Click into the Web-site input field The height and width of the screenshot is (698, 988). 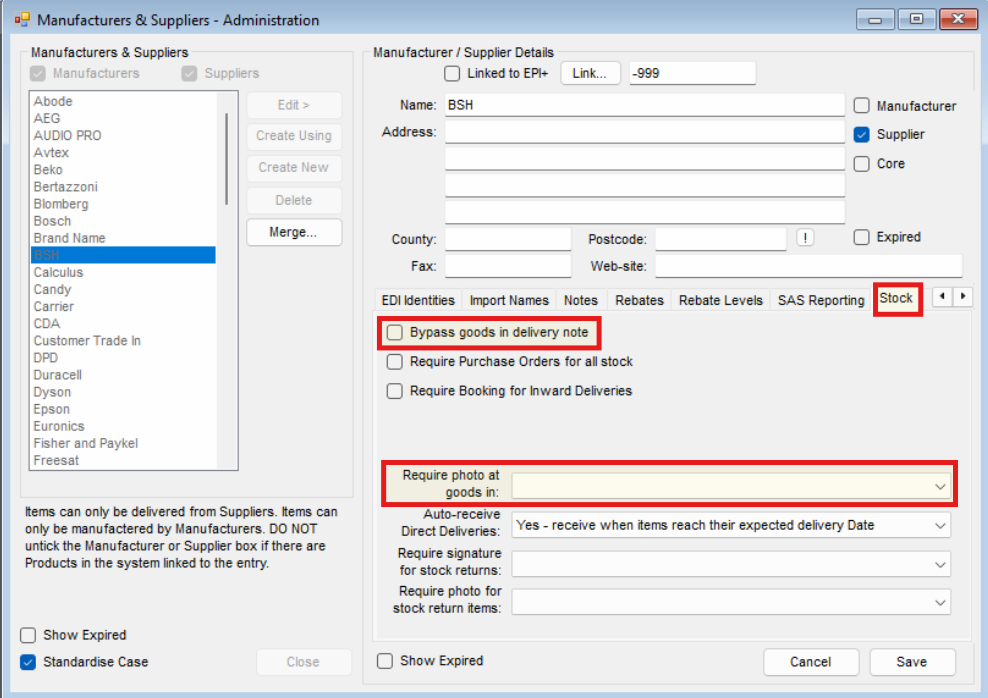coord(808,266)
